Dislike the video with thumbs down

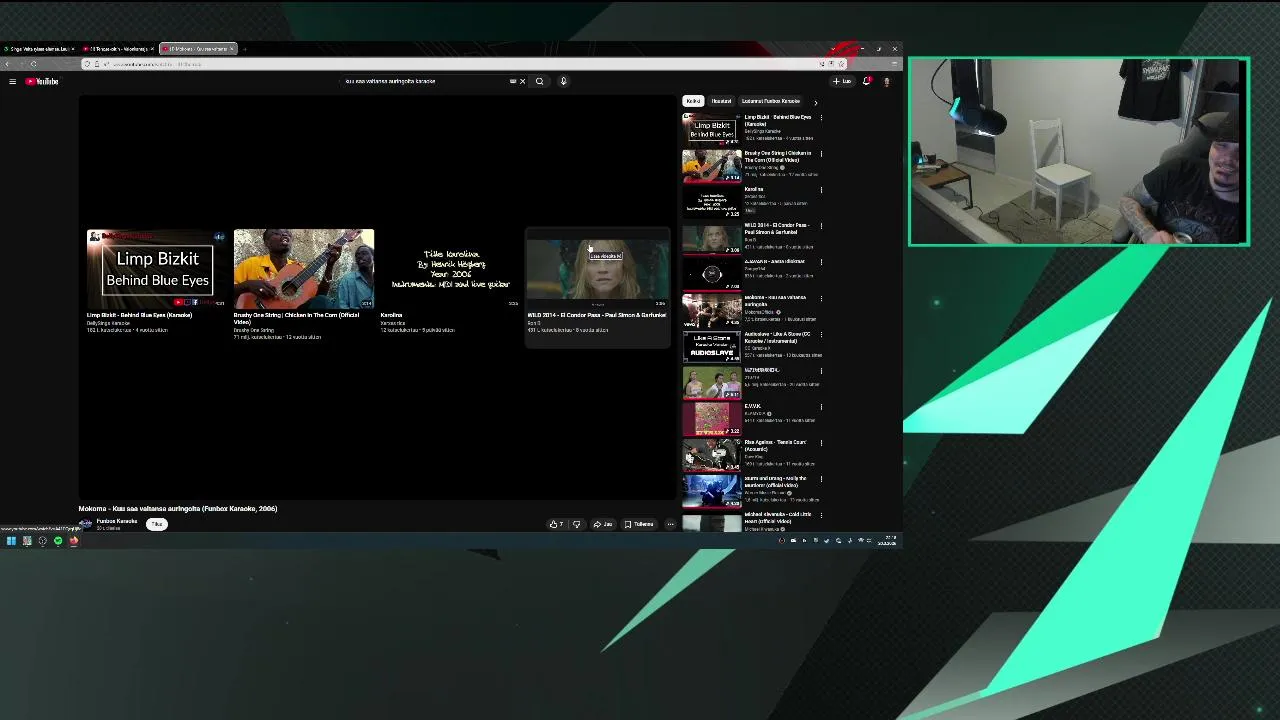click(576, 524)
